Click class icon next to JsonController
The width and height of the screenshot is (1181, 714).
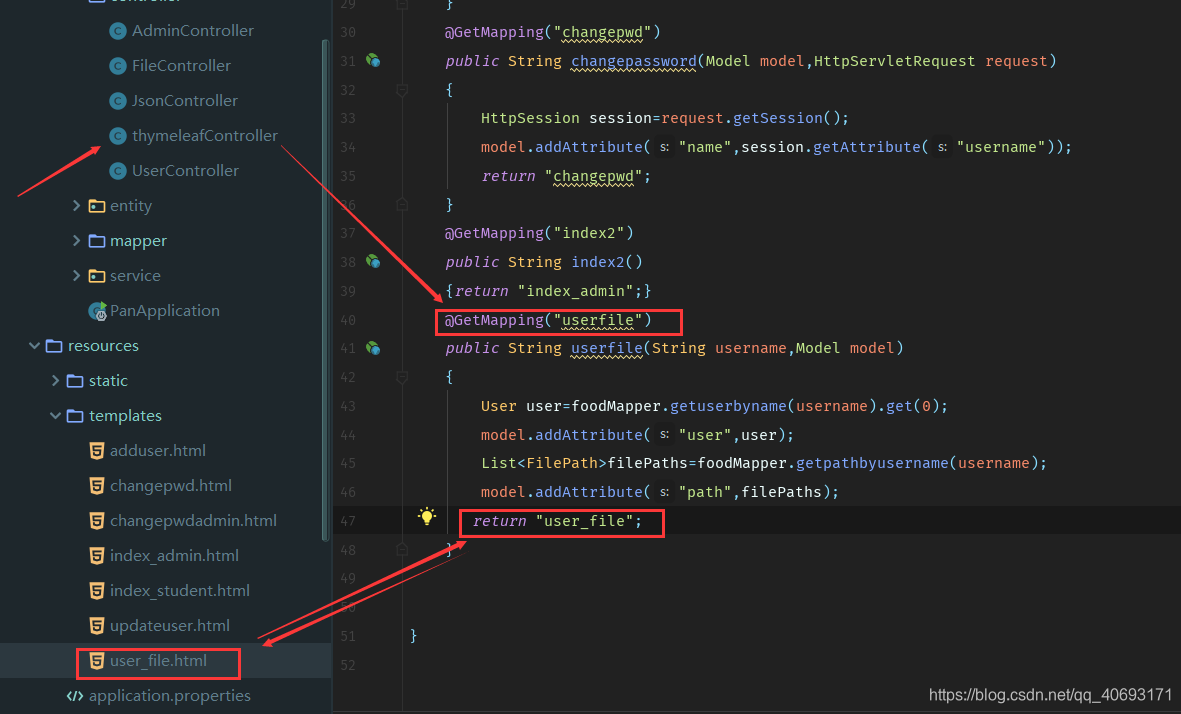(117, 101)
